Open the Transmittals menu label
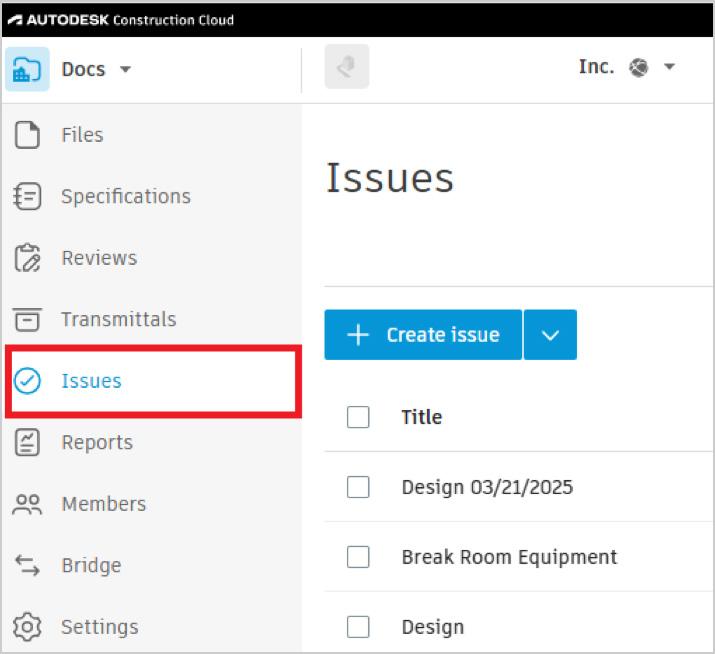This screenshot has width=715, height=654. (118, 320)
